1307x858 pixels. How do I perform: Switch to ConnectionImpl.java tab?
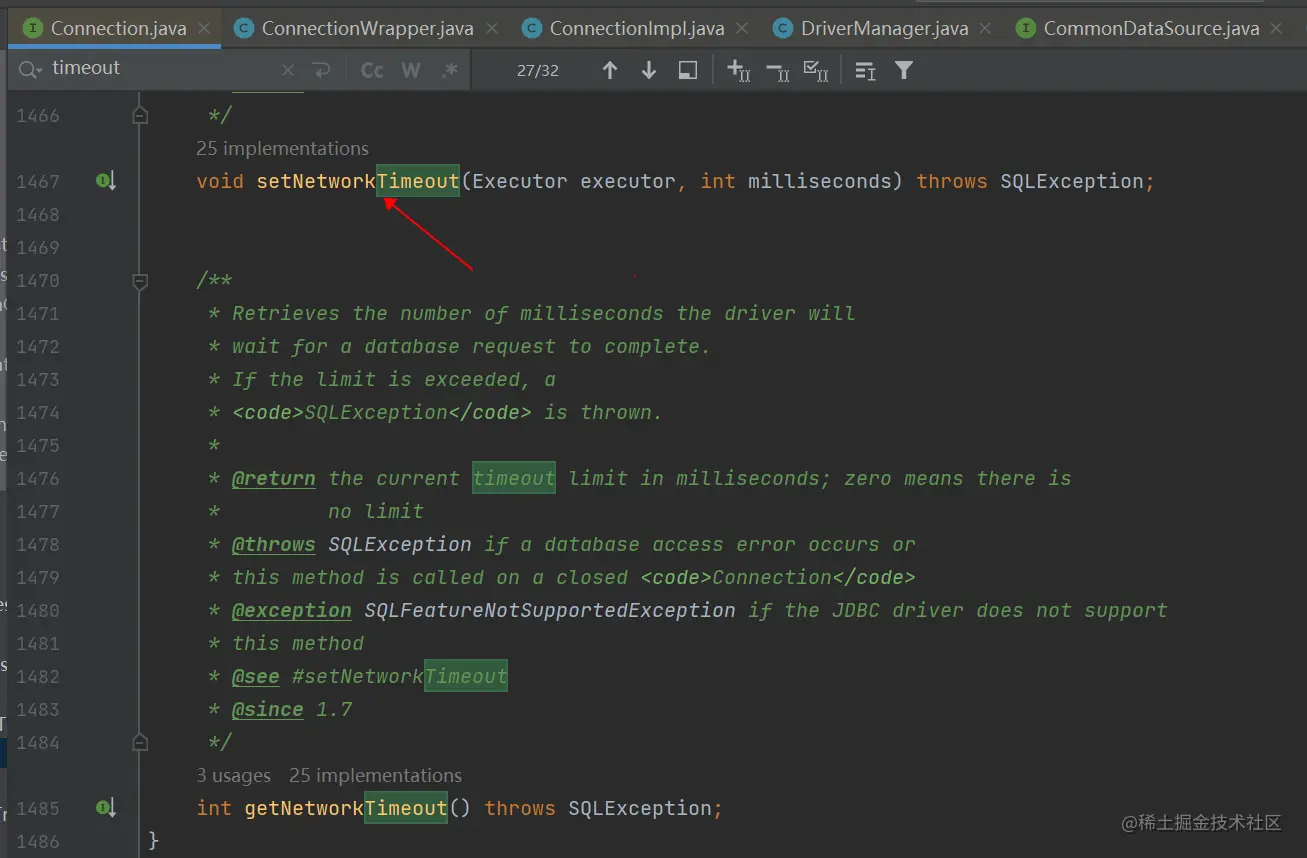coord(637,28)
